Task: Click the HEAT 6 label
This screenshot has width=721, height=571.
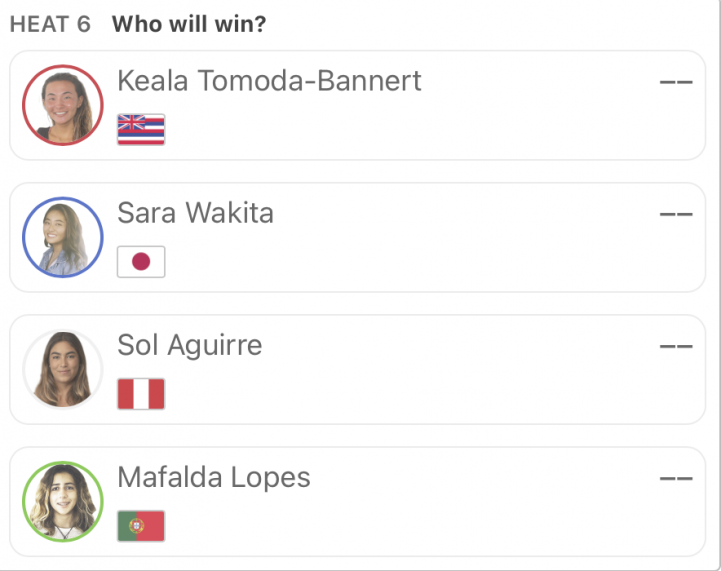Action: 50,24
